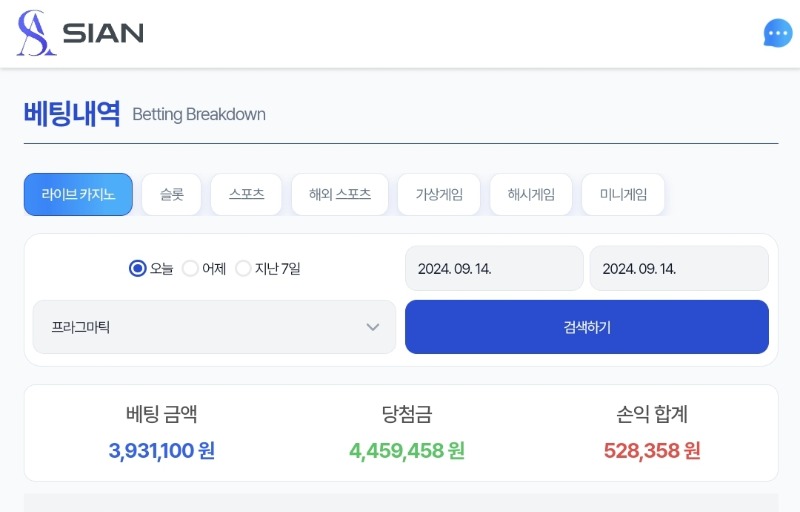Click the 베팅 금액 amount 3,931,100 원
The width and height of the screenshot is (800, 512).
162,451
